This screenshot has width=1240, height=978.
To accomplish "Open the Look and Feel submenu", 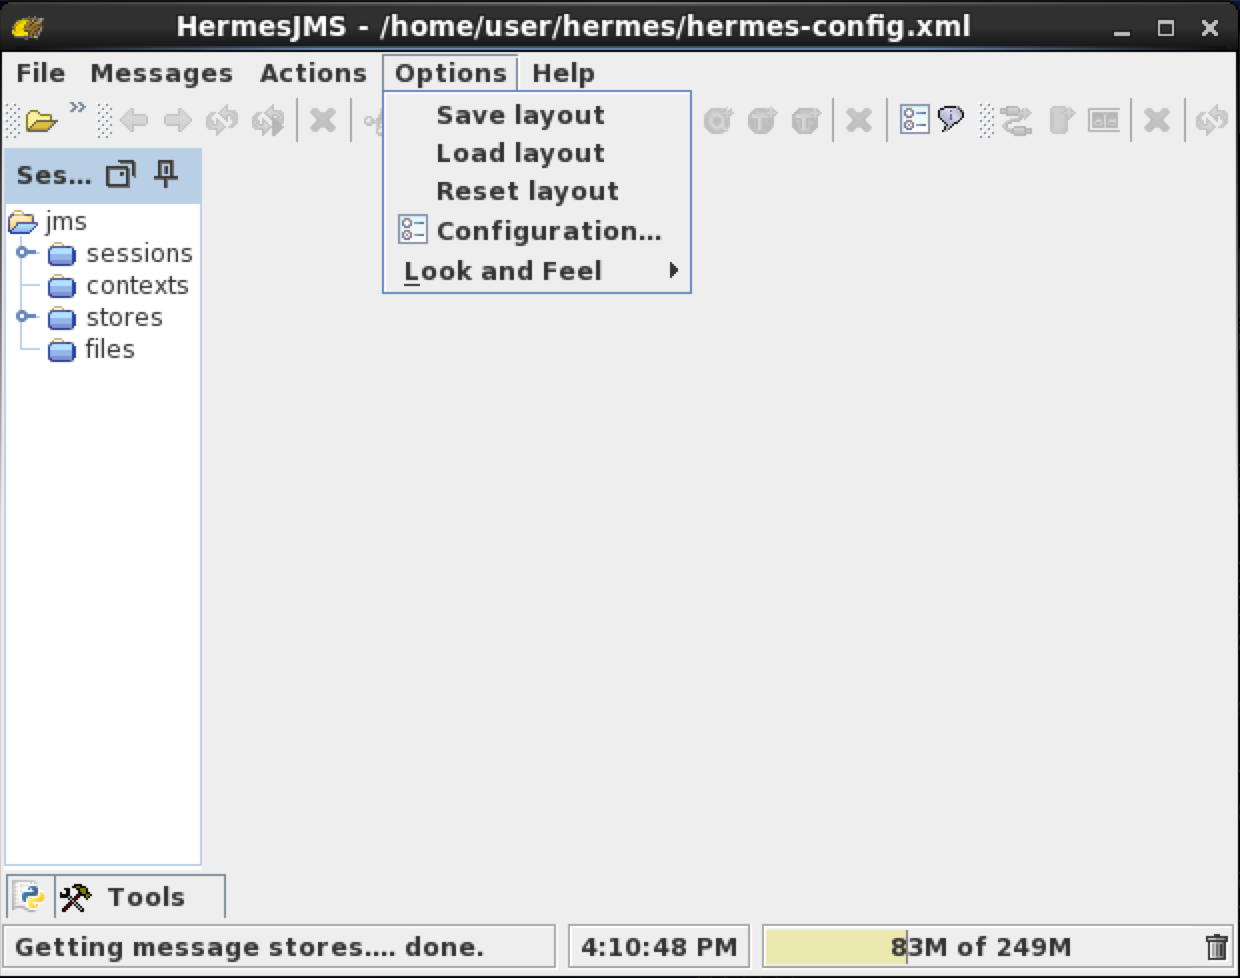I will pyautogui.click(x=537, y=270).
